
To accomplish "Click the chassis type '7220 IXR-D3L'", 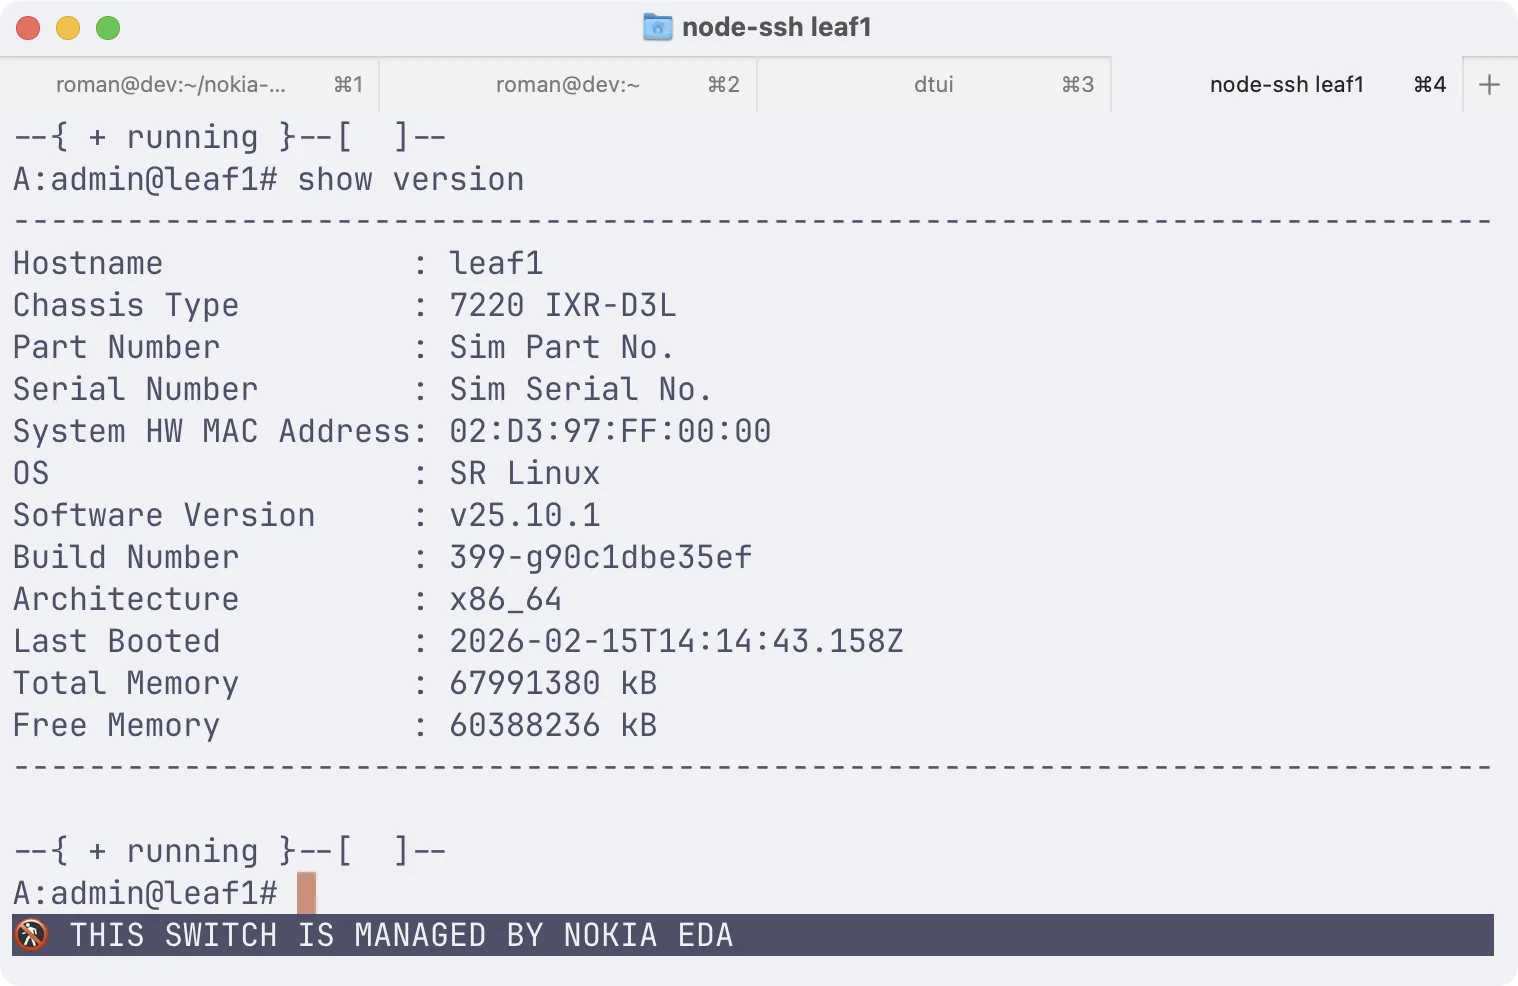I will click(563, 305).
